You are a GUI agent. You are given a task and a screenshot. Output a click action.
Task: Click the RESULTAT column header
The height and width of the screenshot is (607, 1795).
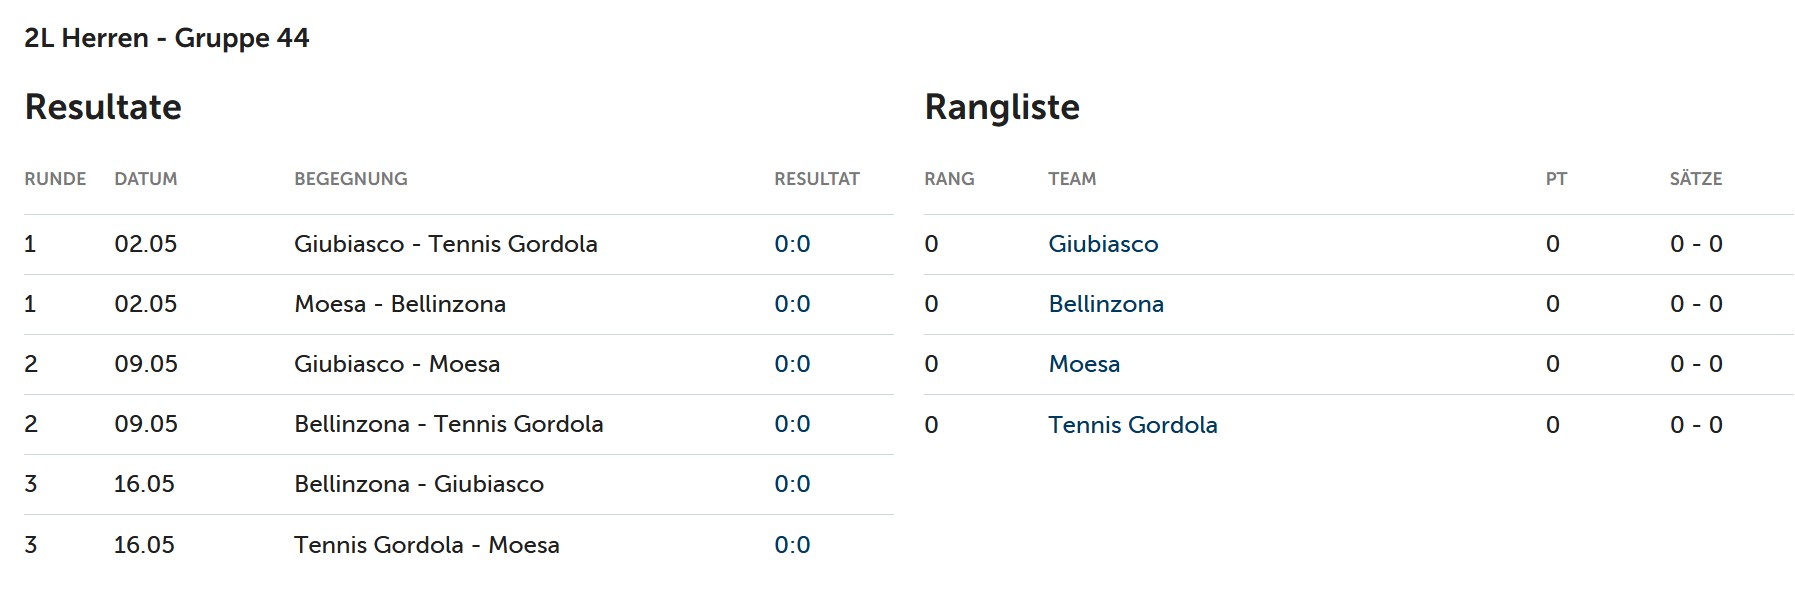click(x=816, y=179)
